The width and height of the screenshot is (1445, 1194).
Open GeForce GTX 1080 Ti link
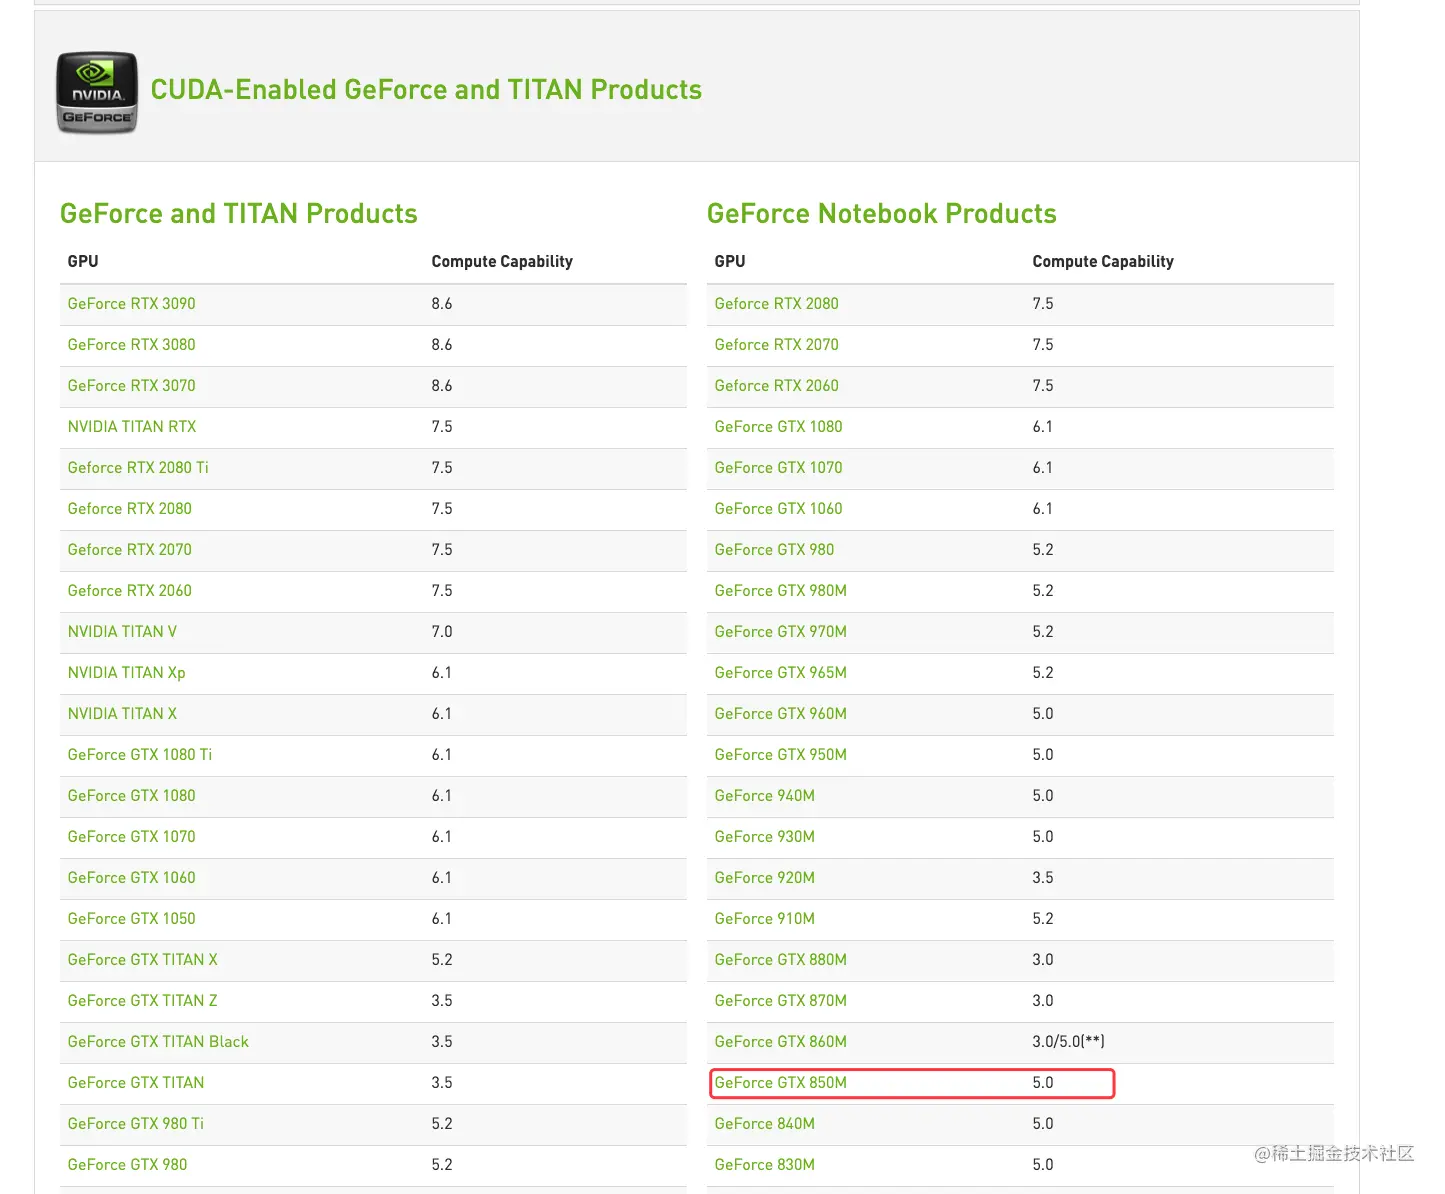point(139,755)
